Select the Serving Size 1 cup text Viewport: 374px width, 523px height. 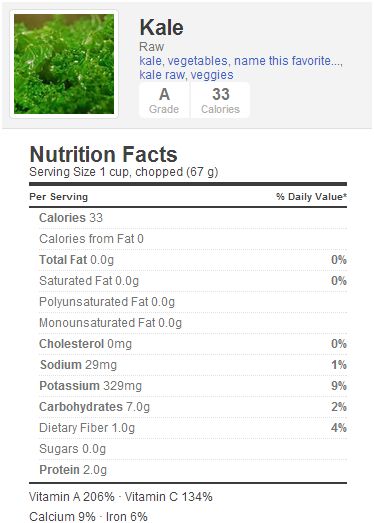pyautogui.click(x=124, y=172)
